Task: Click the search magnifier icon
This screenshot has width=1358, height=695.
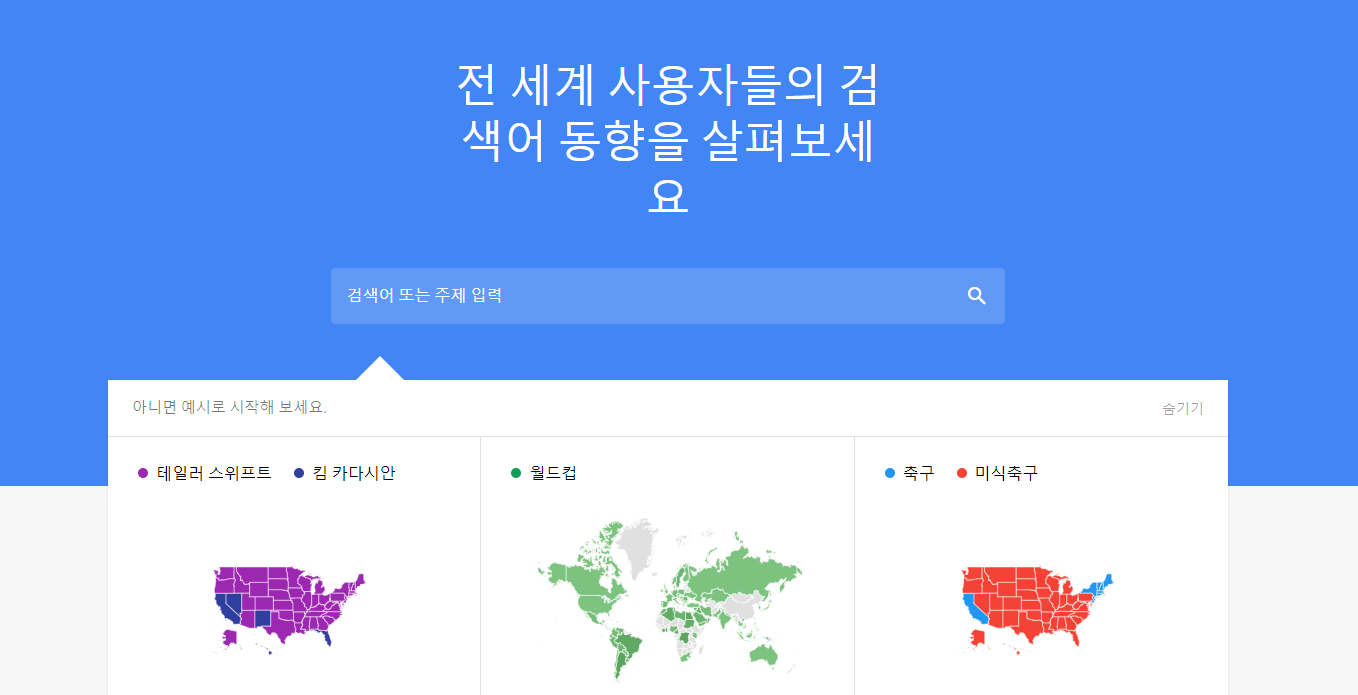Action: (x=975, y=296)
